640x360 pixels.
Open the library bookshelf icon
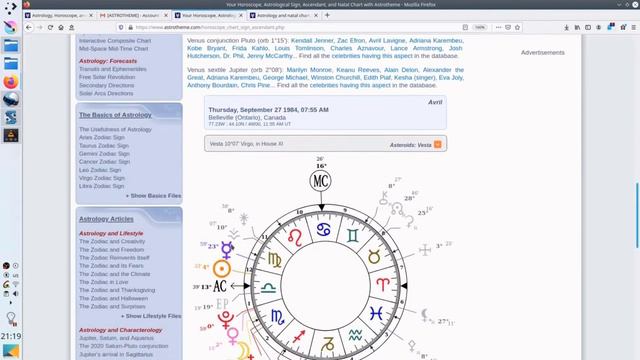(577, 27)
